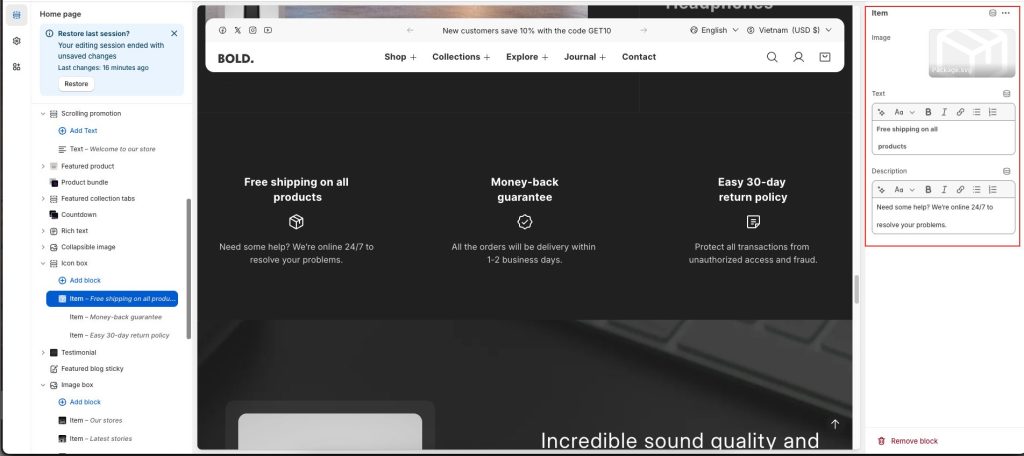Collapse the Icon box section
Viewport: 1024px width, 456px height.
(42, 263)
